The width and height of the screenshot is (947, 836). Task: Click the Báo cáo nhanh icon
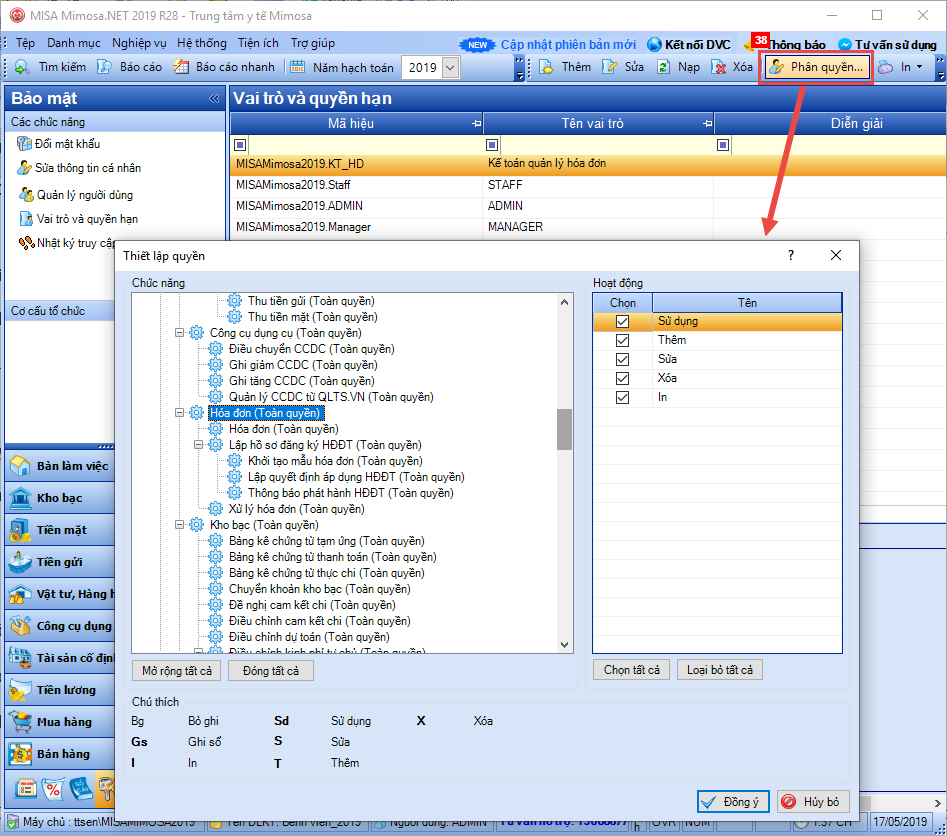point(181,67)
